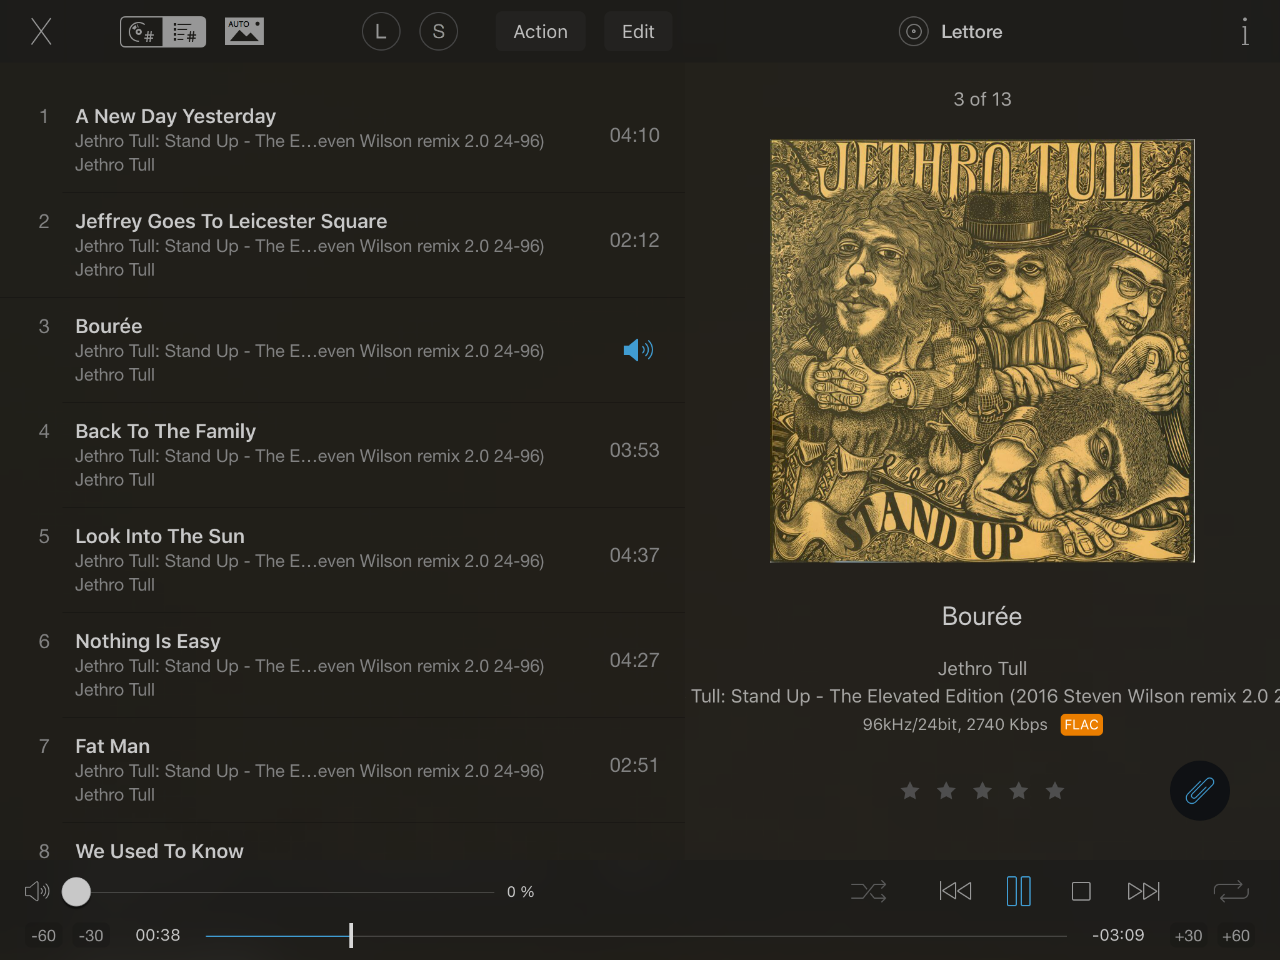Click the 04:27 duration of track six

click(x=635, y=660)
